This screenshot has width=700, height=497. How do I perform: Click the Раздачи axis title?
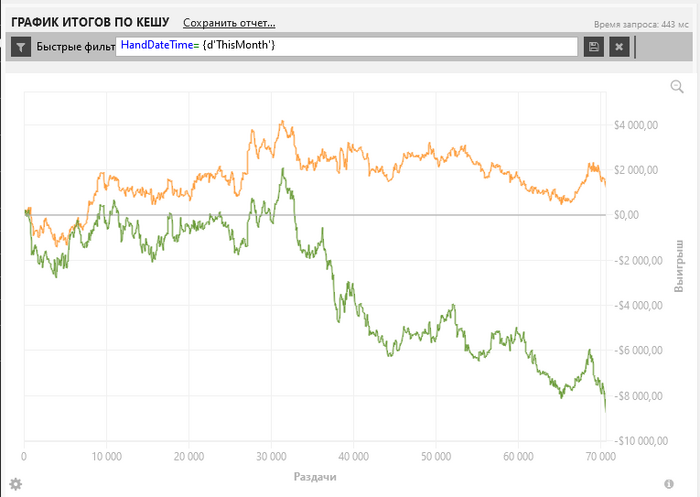315,477
